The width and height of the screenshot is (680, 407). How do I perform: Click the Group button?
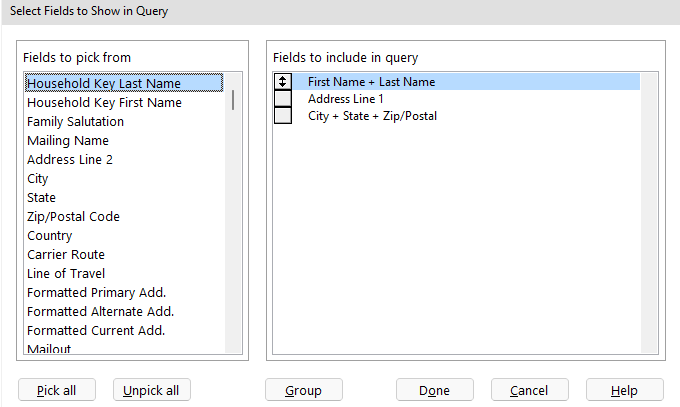point(305,390)
